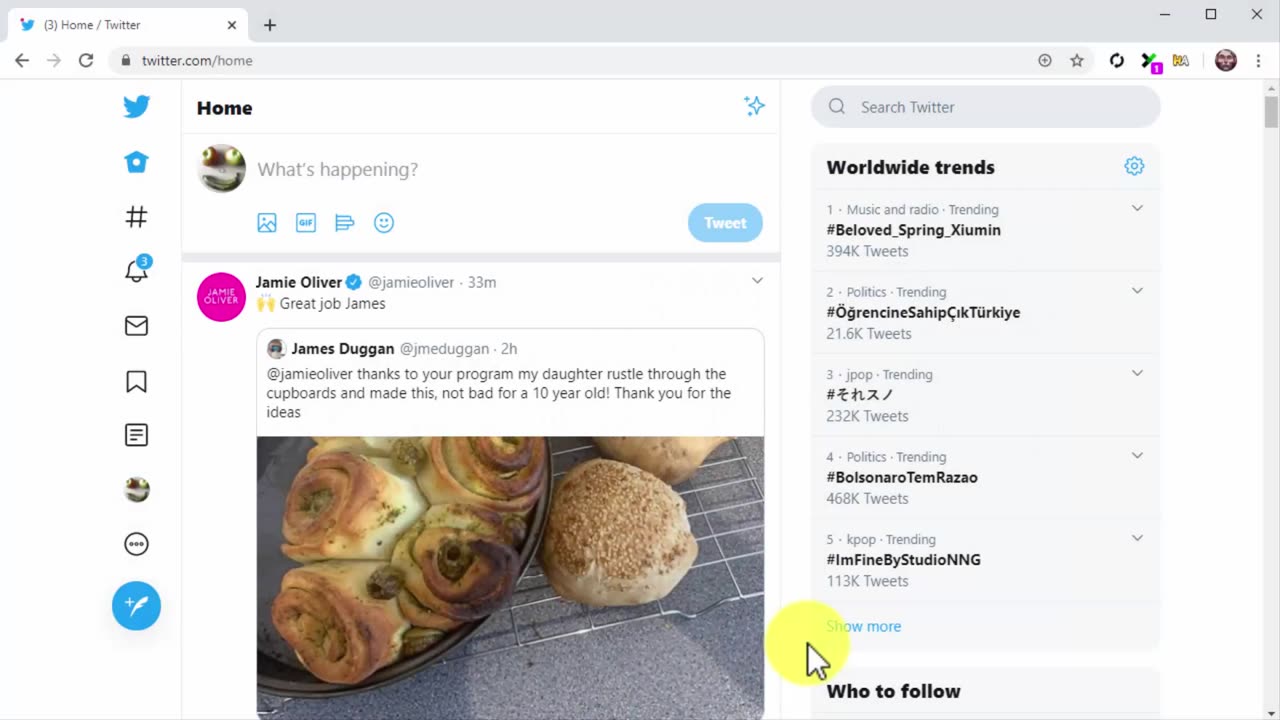Reload the page with refresh icon

(86, 60)
